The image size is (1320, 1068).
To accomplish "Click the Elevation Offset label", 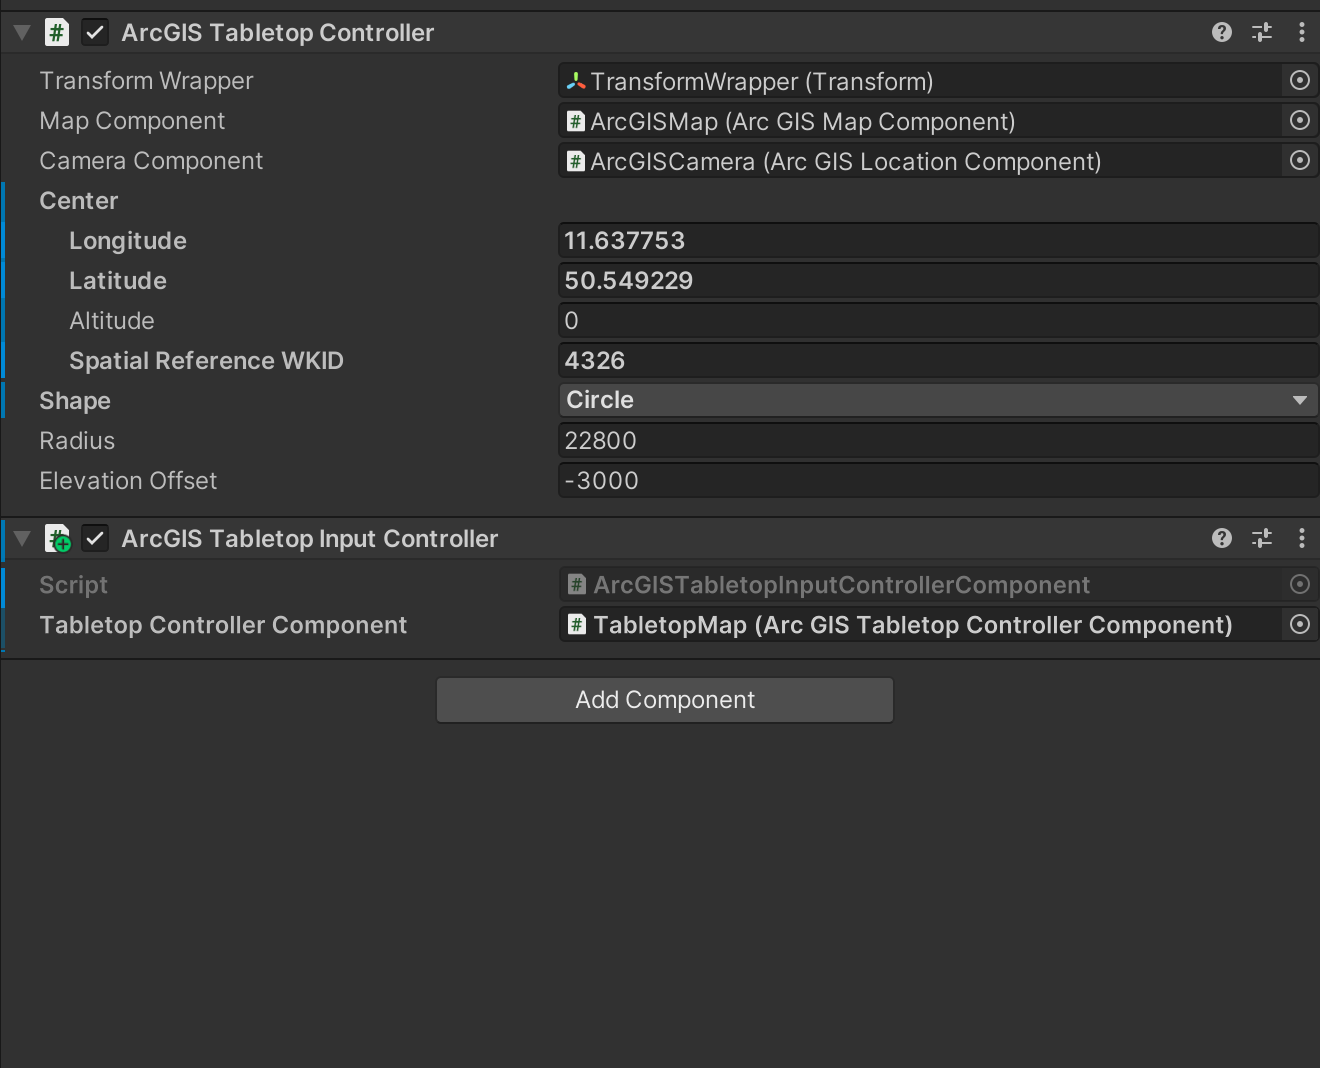I will pos(128,481).
